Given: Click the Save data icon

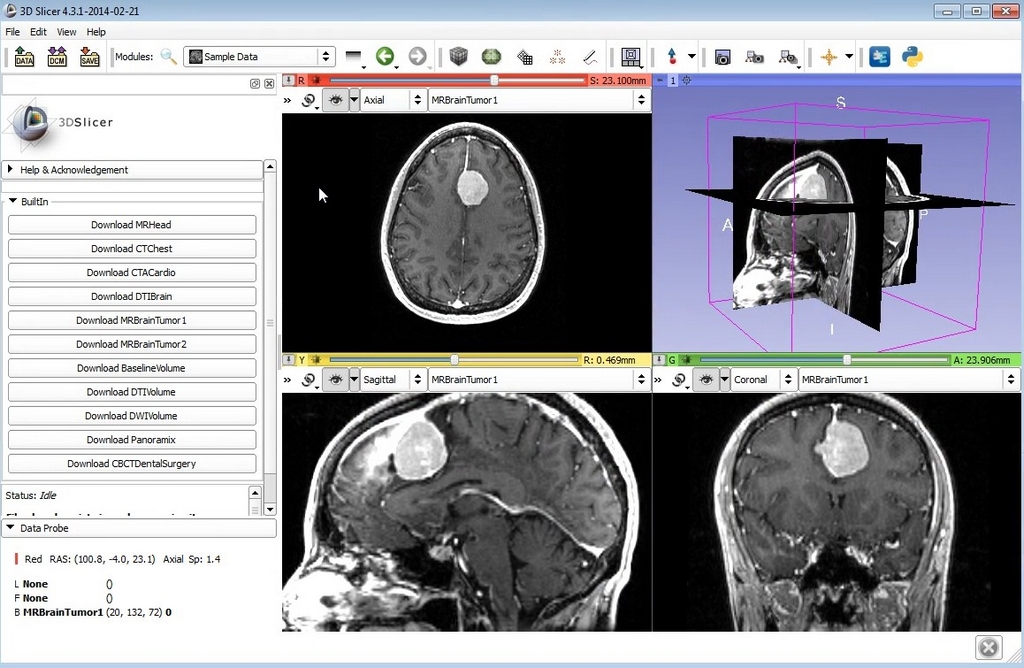Looking at the screenshot, I should [90, 57].
